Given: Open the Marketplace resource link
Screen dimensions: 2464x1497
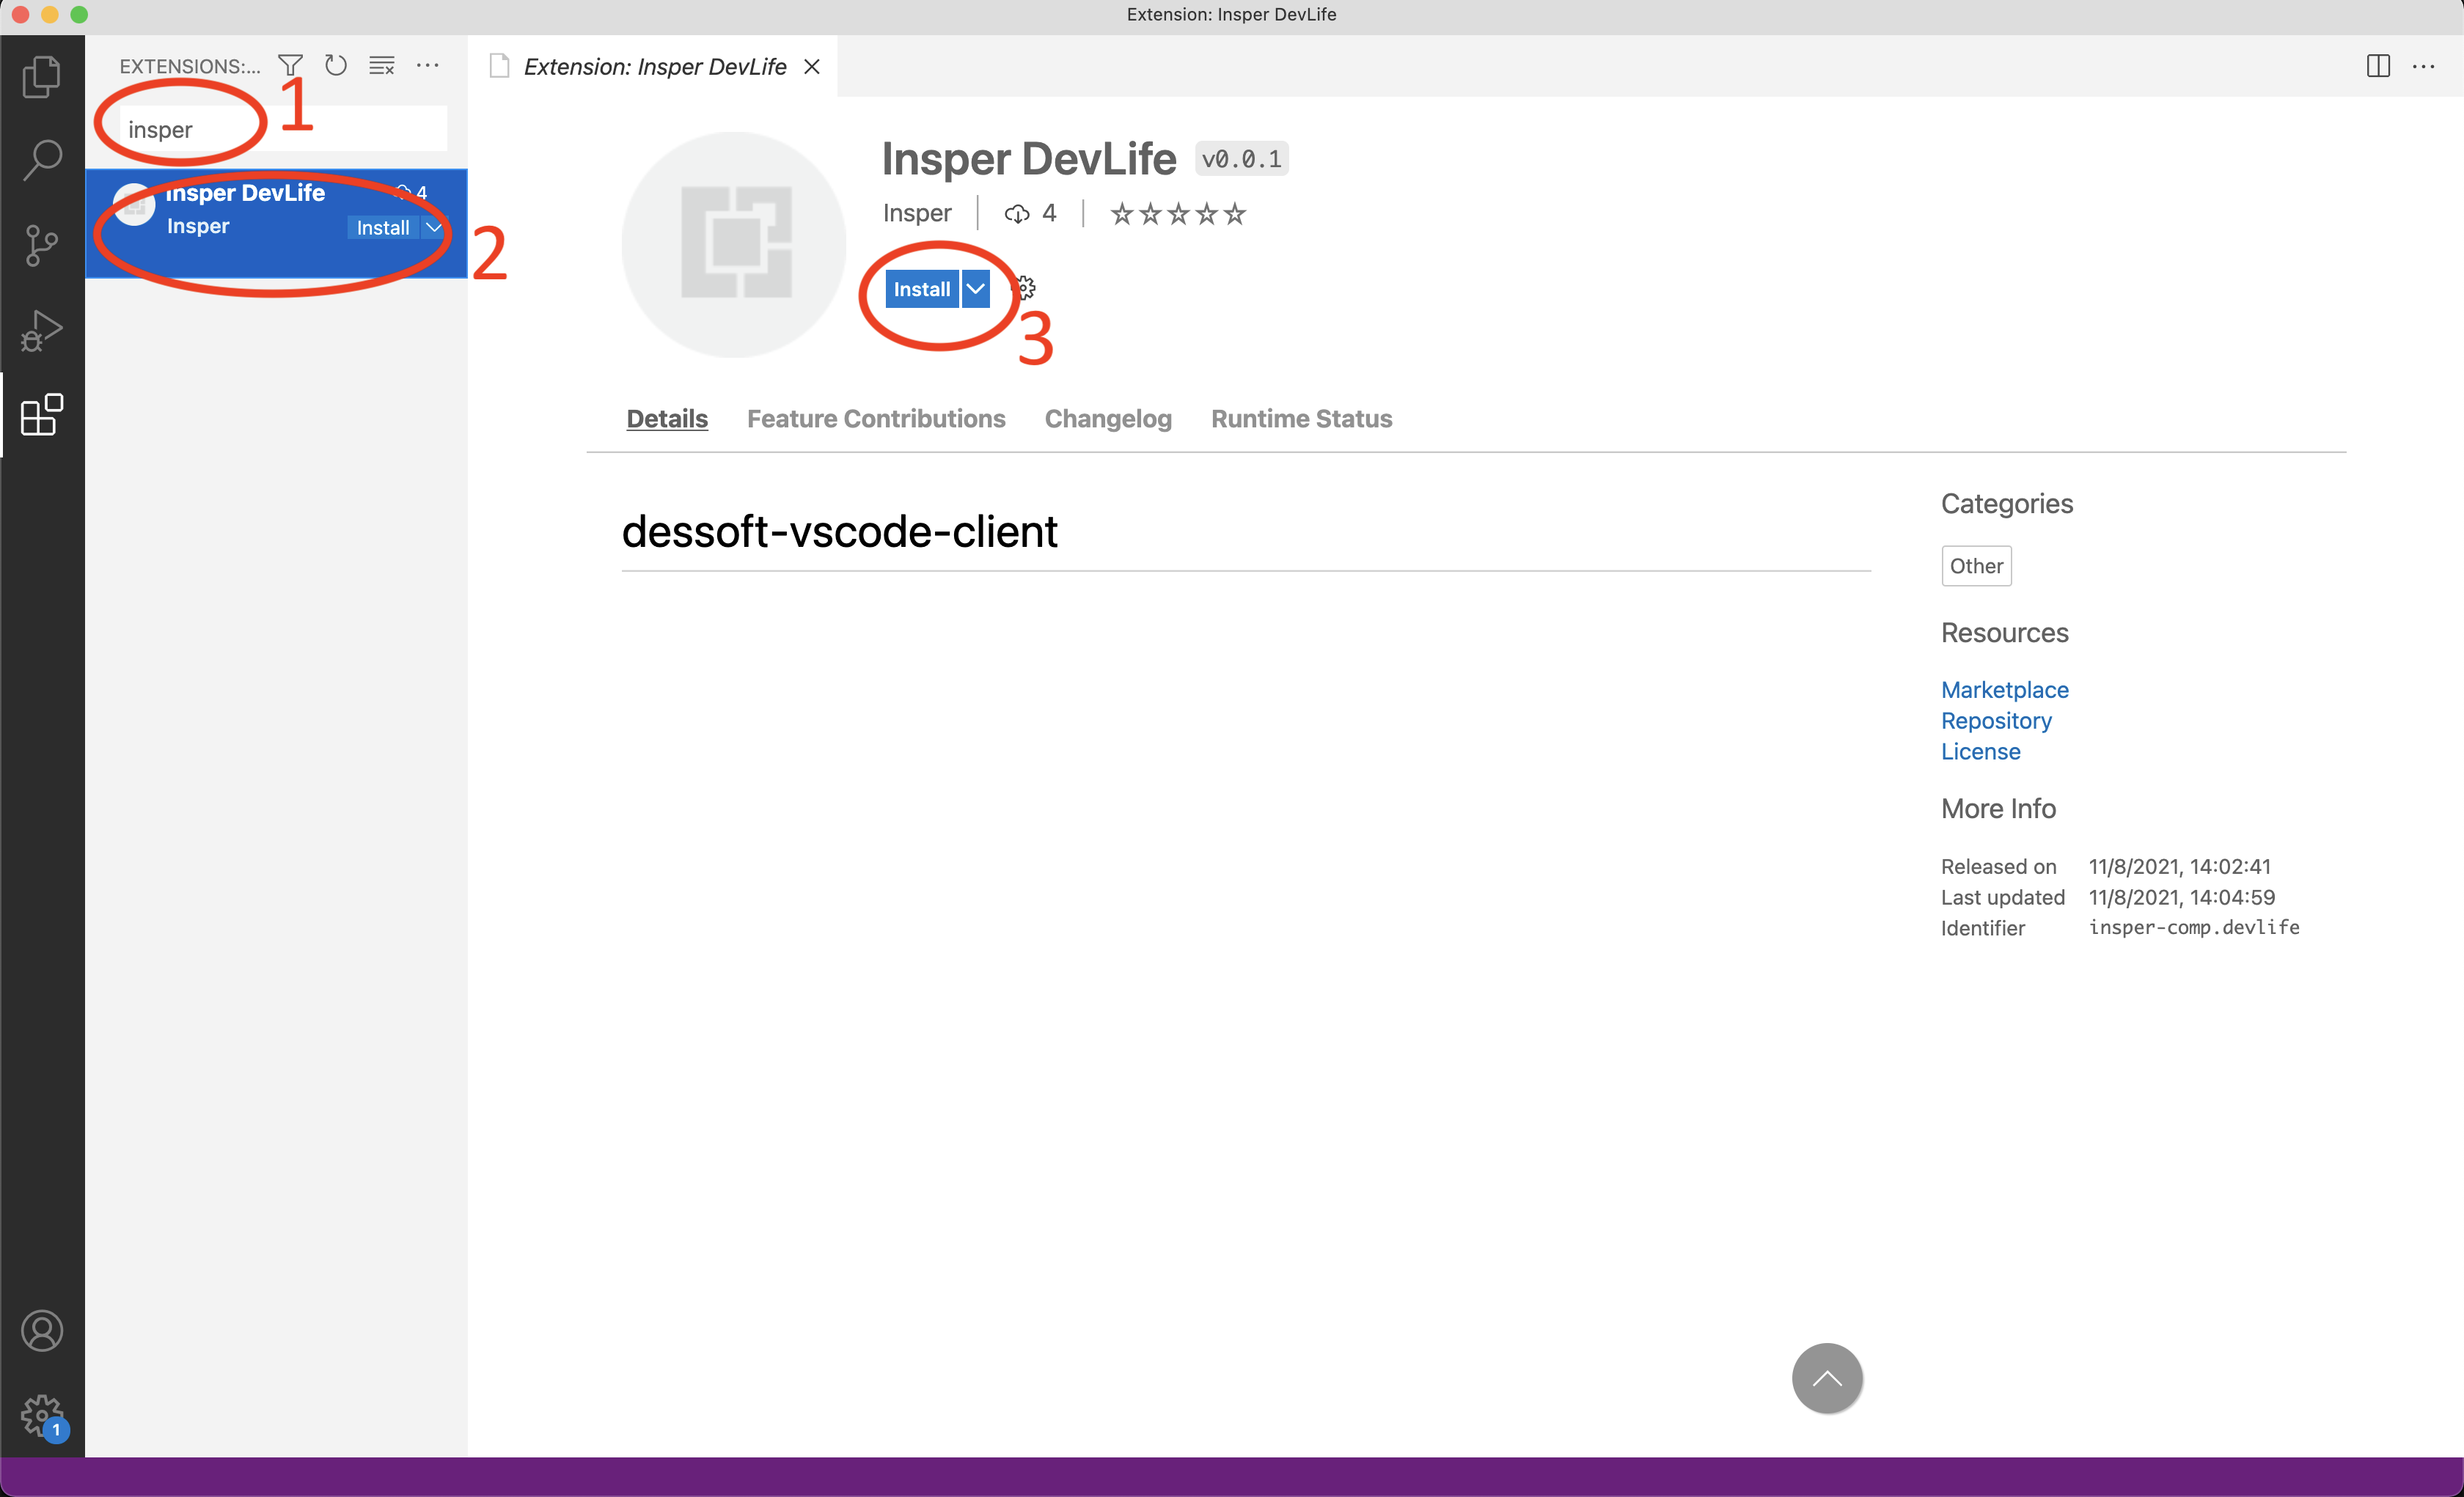Looking at the screenshot, I should 2005,689.
